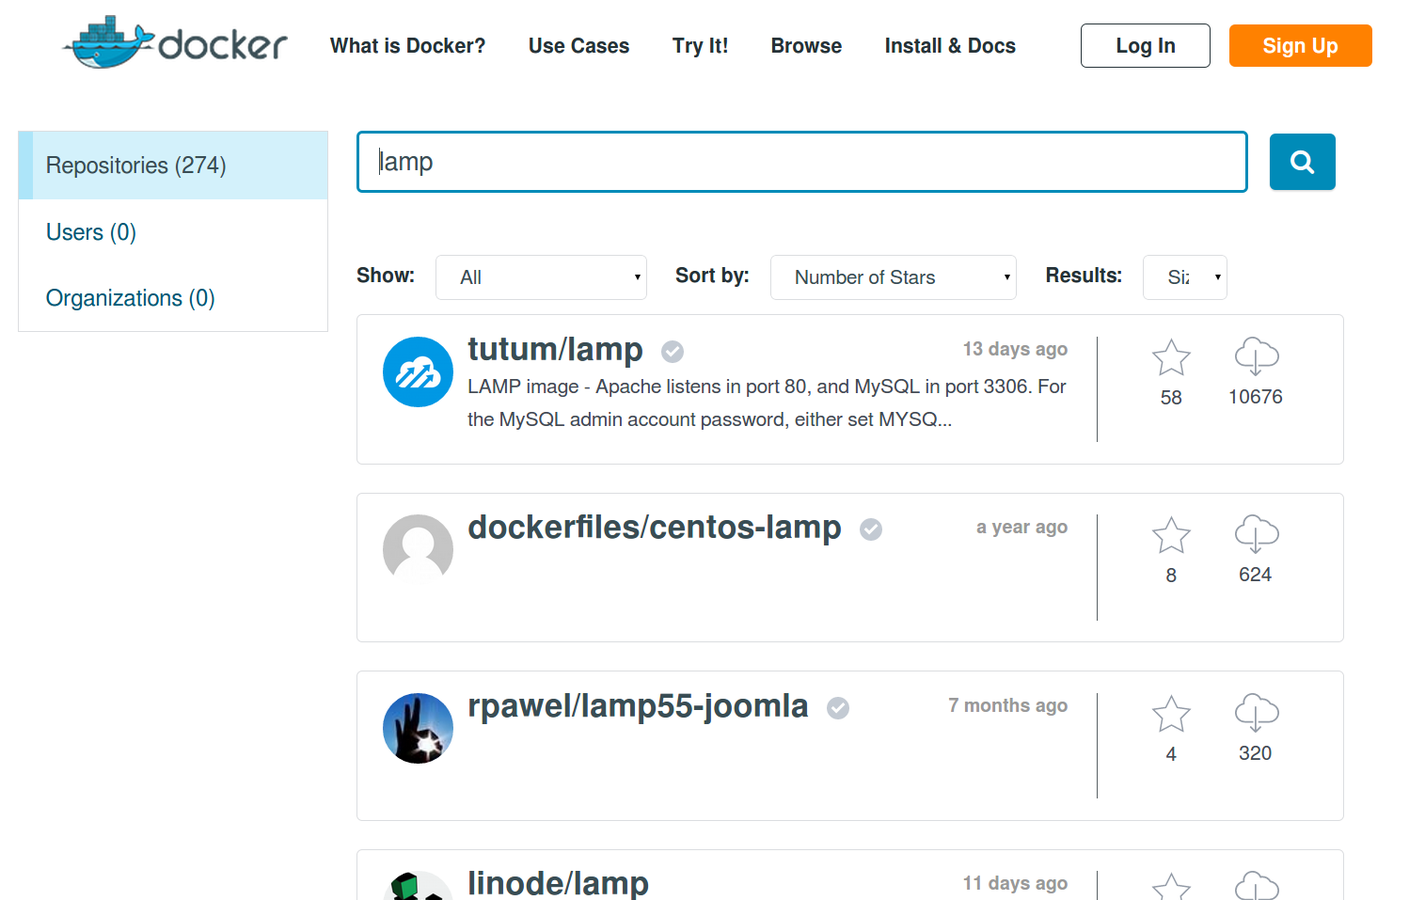Click the magnifier search button

1302,162
